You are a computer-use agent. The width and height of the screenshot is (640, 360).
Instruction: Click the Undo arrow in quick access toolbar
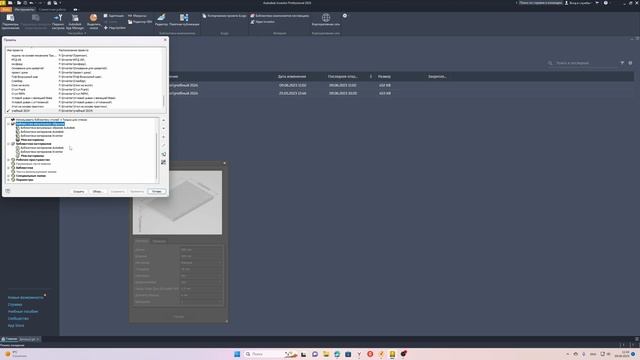click(x=31, y=3)
